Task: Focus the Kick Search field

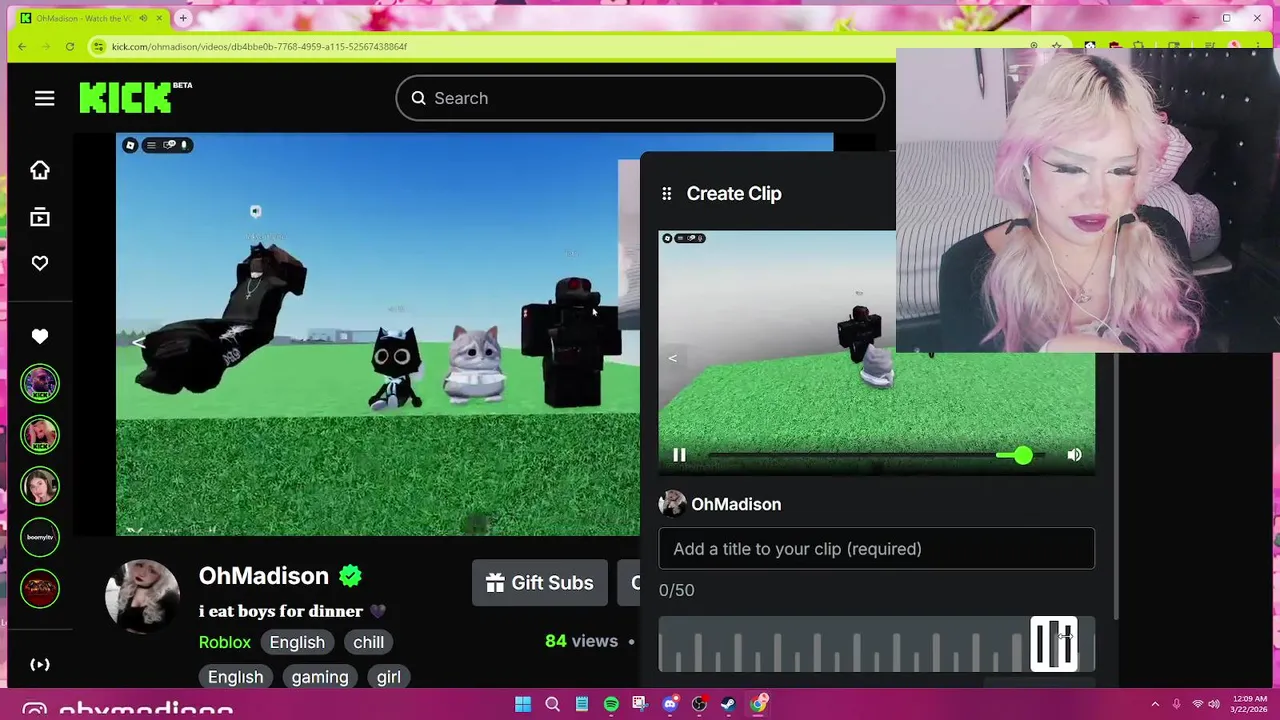Action: click(640, 98)
